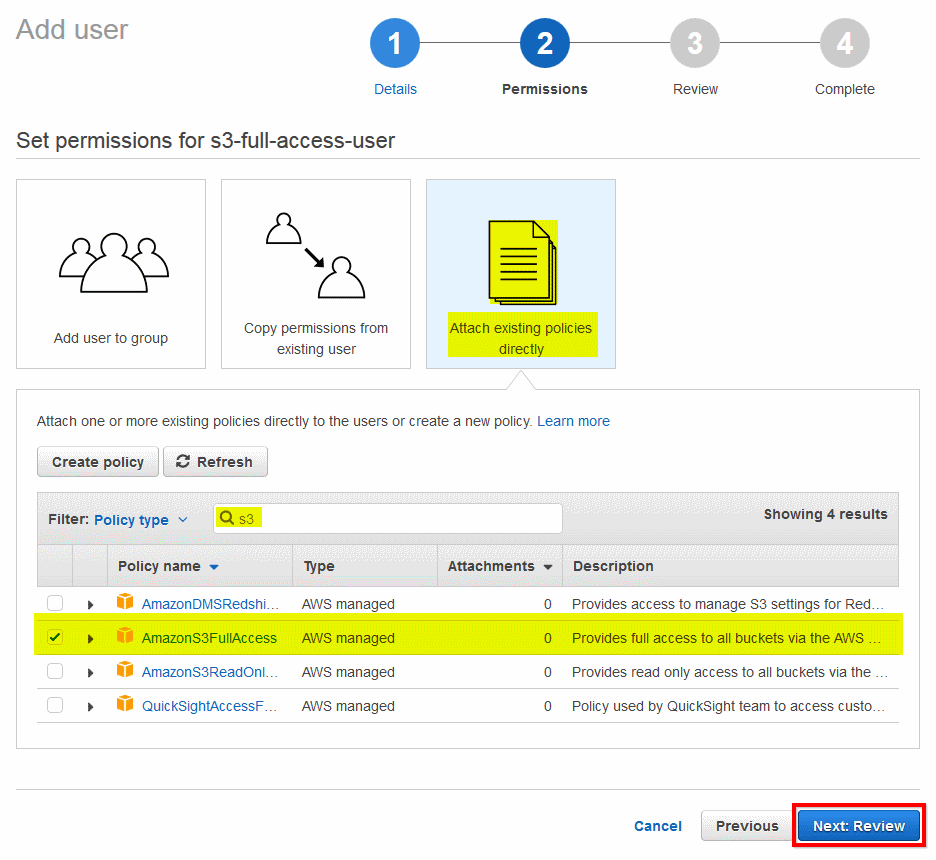This screenshot has width=936, height=860.
Task: Click step 2 Permissions circle
Action: [544, 43]
